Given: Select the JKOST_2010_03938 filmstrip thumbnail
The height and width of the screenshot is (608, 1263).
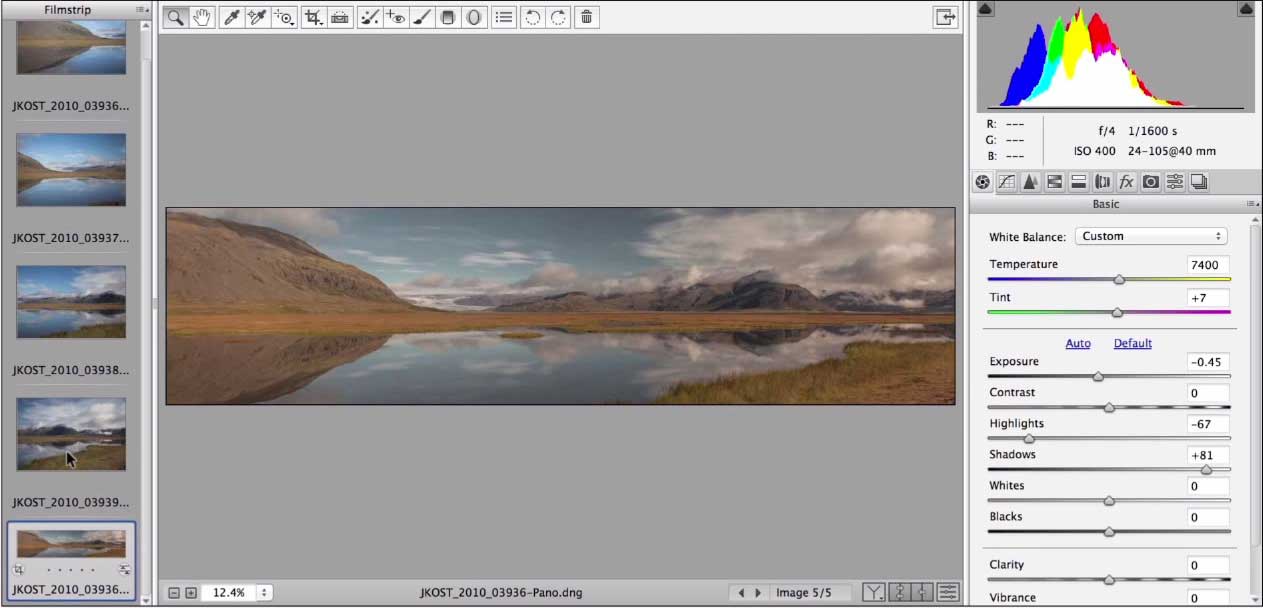Looking at the screenshot, I should point(71,302).
